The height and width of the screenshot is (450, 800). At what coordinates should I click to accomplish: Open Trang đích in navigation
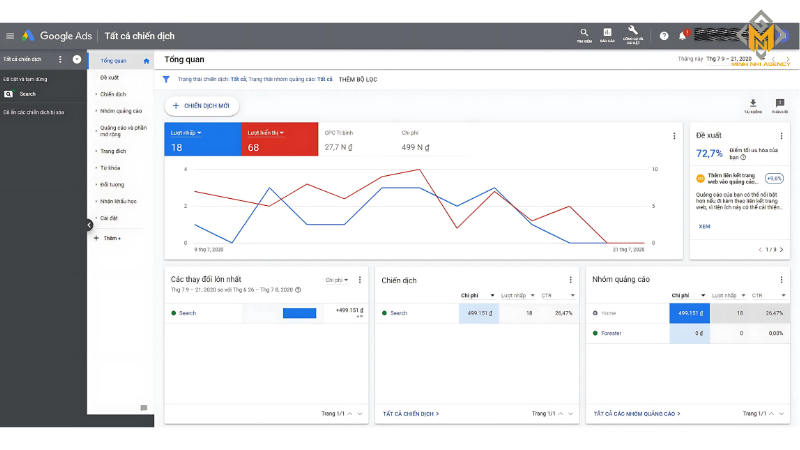pos(113,152)
